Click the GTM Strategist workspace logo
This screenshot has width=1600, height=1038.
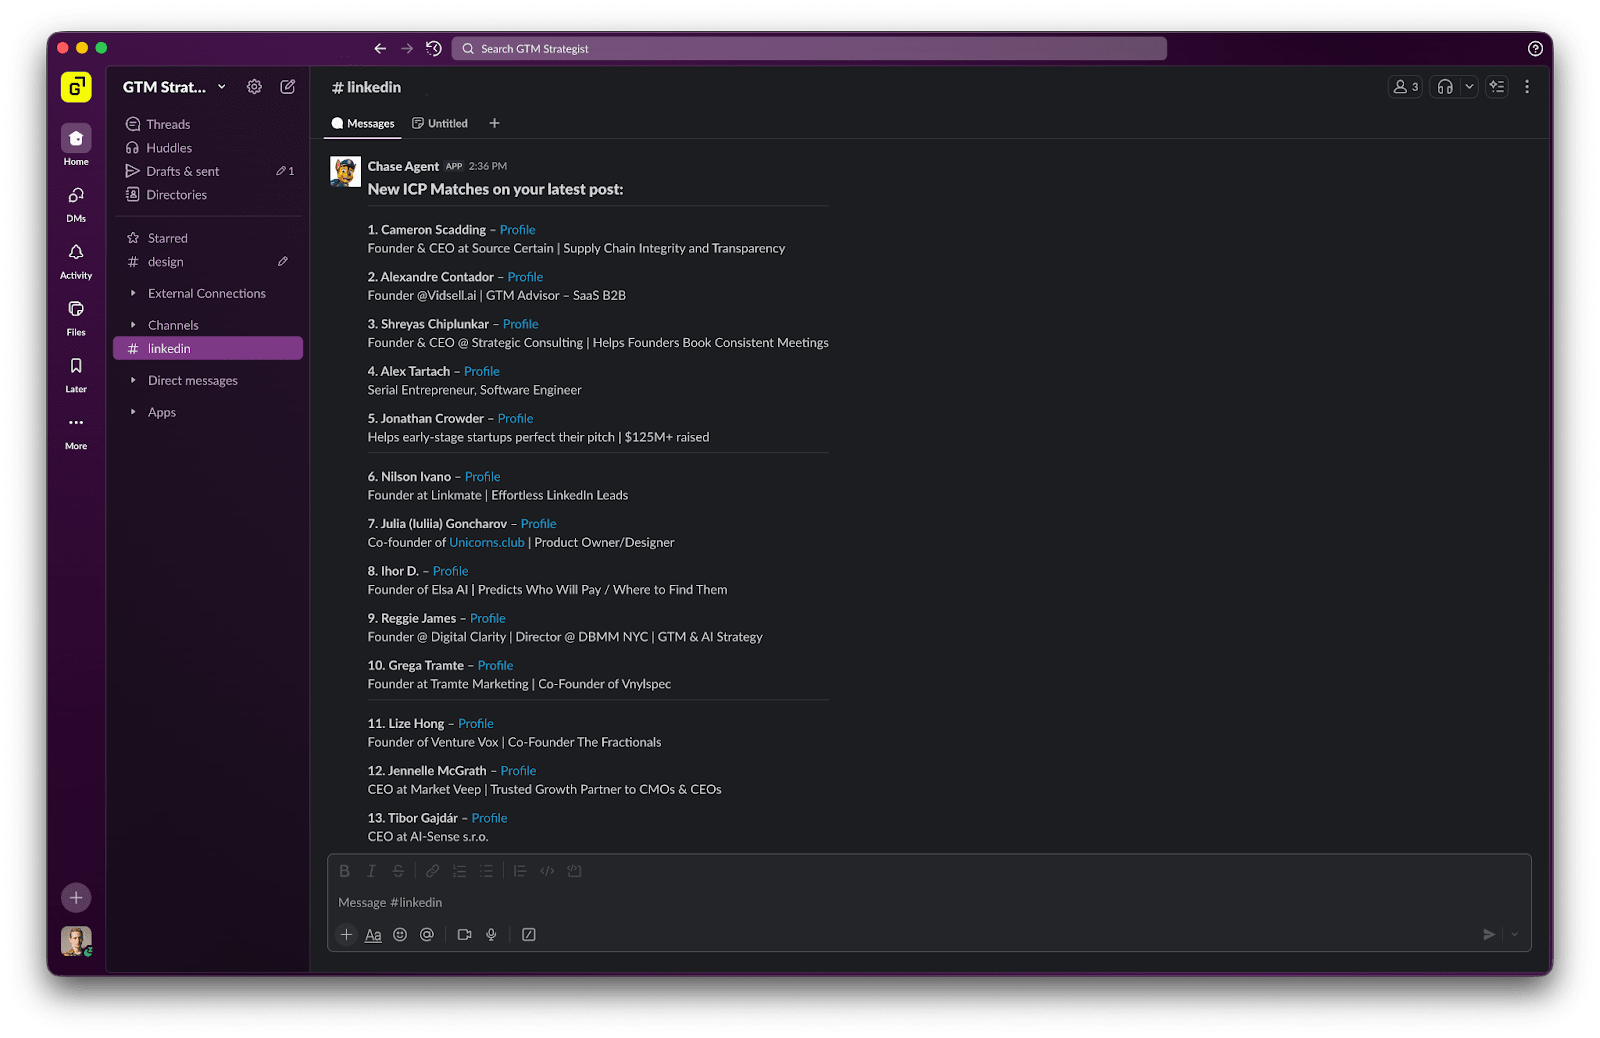(x=76, y=87)
